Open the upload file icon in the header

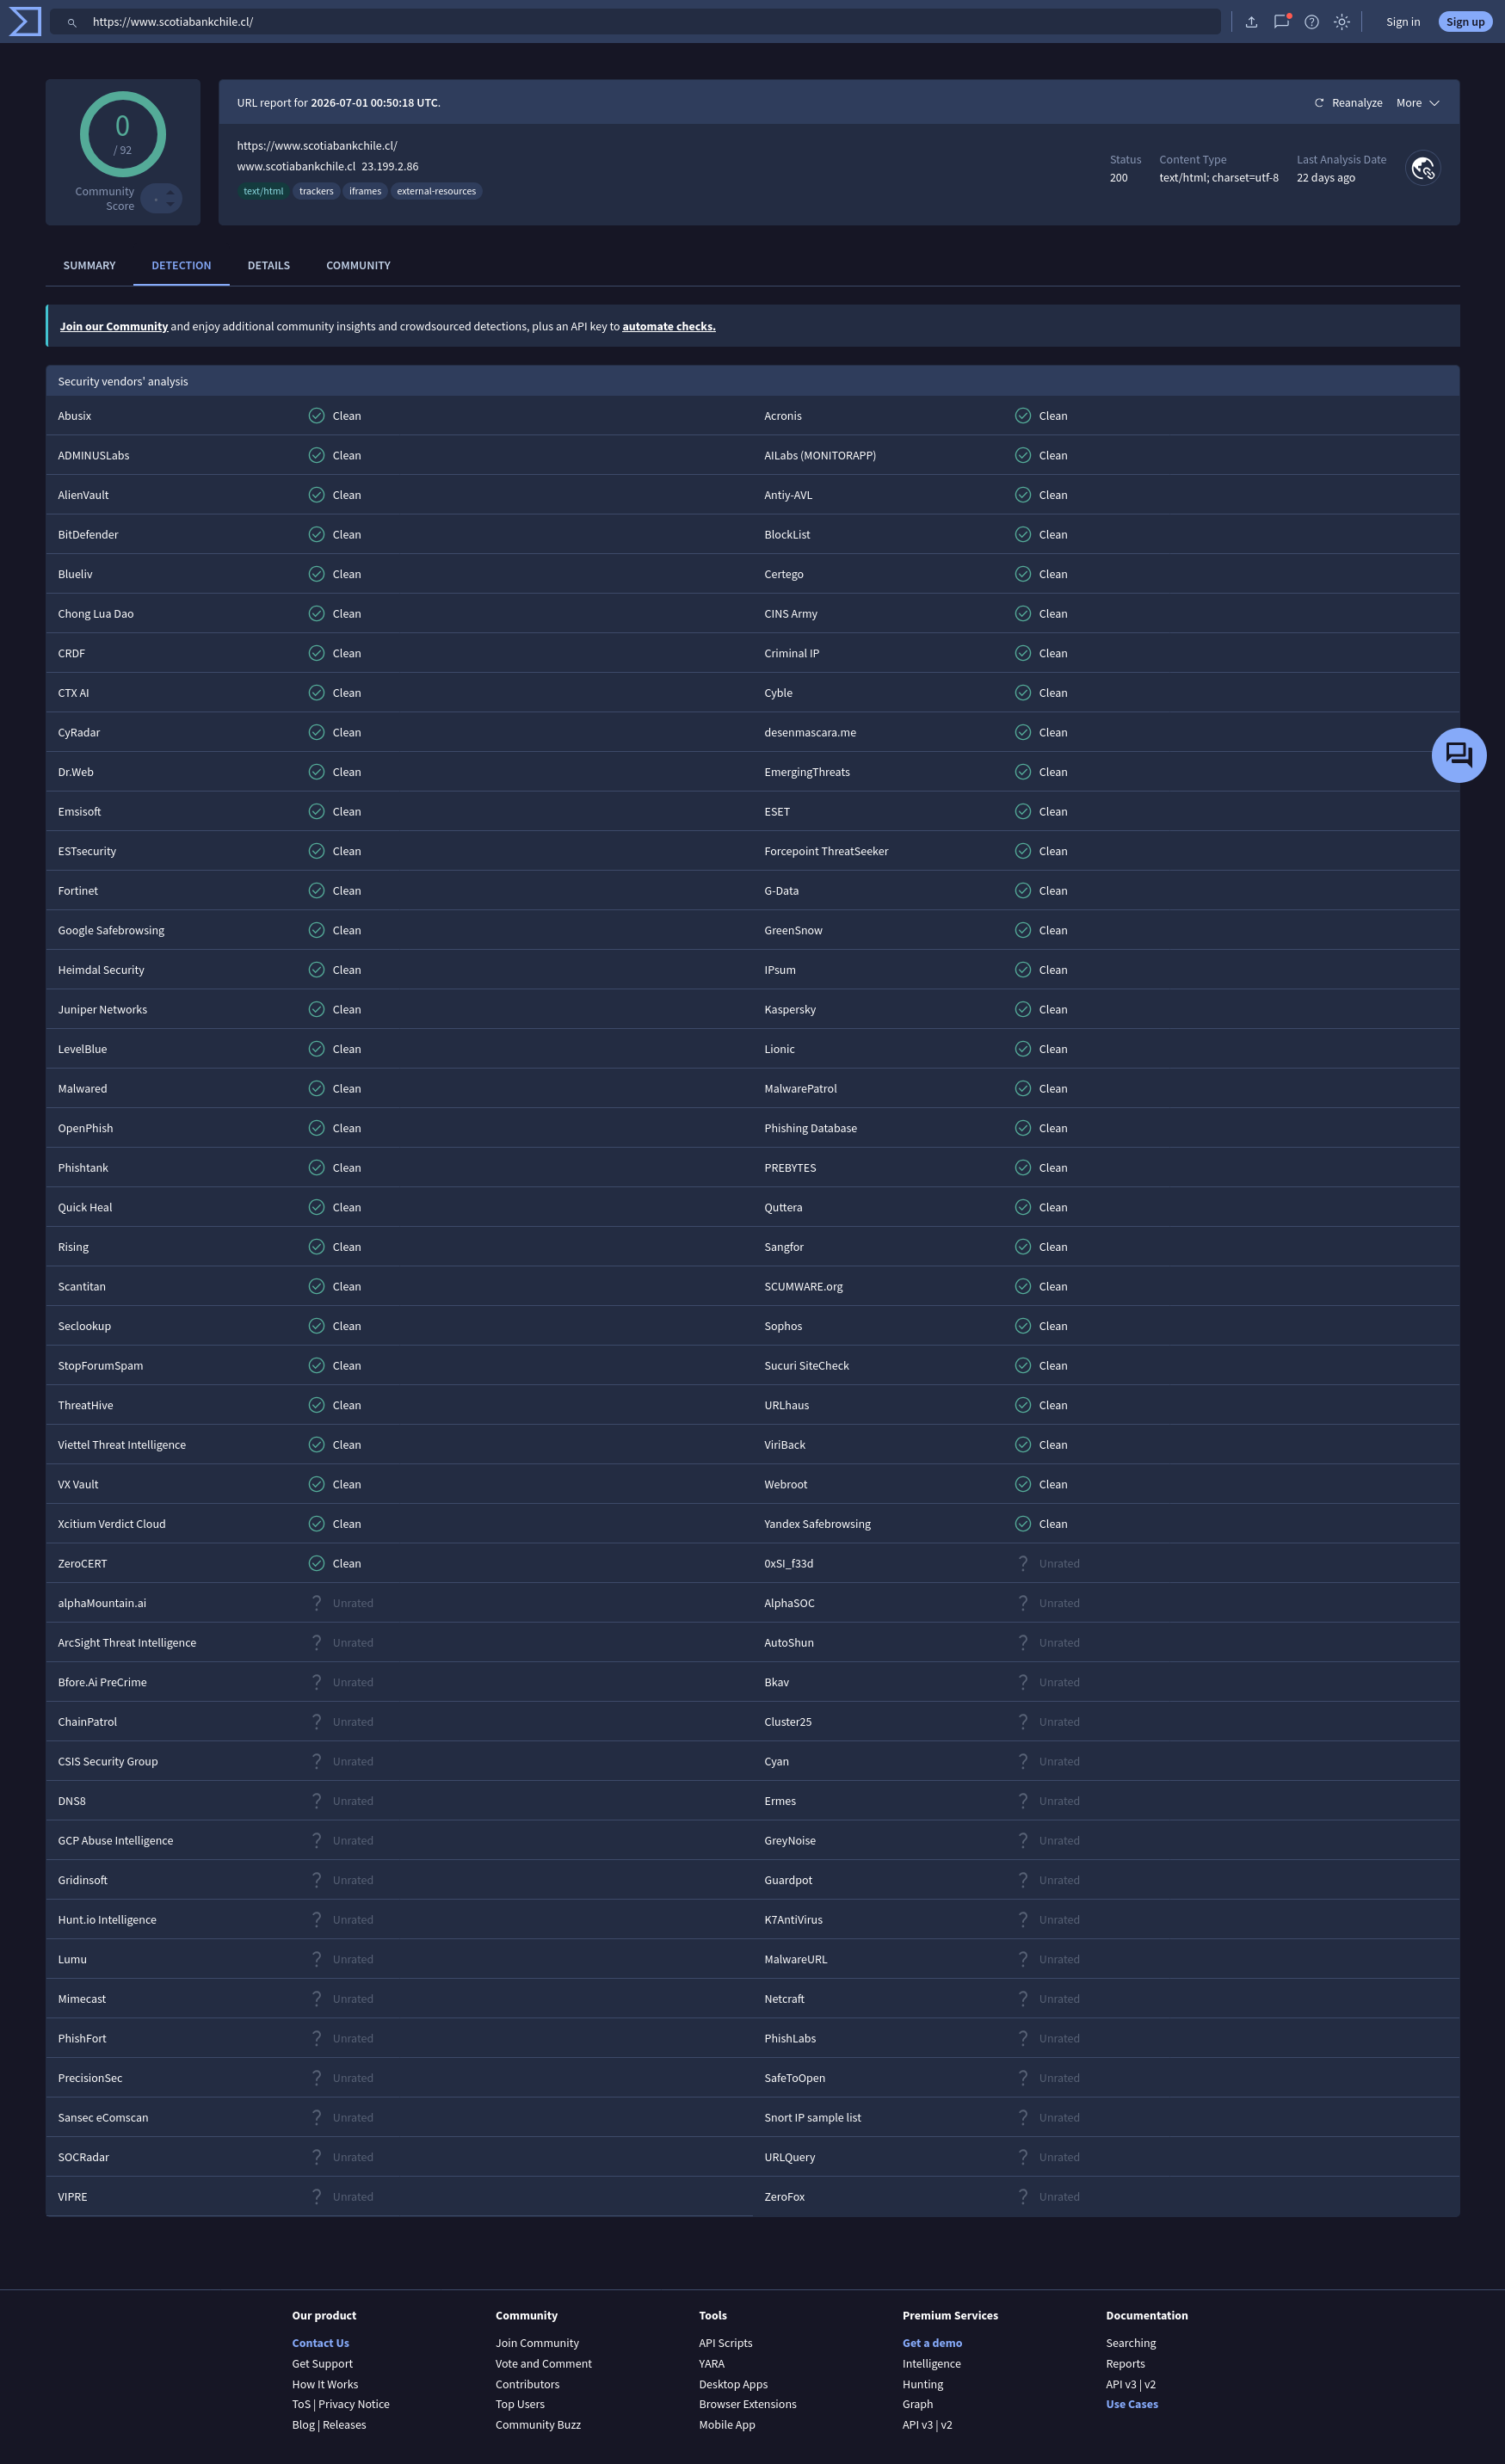pyautogui.click(x=1251, y=22)
